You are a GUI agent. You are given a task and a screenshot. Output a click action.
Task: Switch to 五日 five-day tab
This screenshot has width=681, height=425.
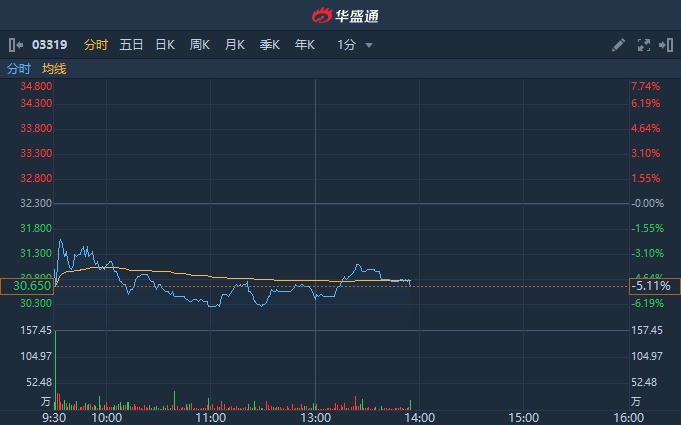point(131,45)
